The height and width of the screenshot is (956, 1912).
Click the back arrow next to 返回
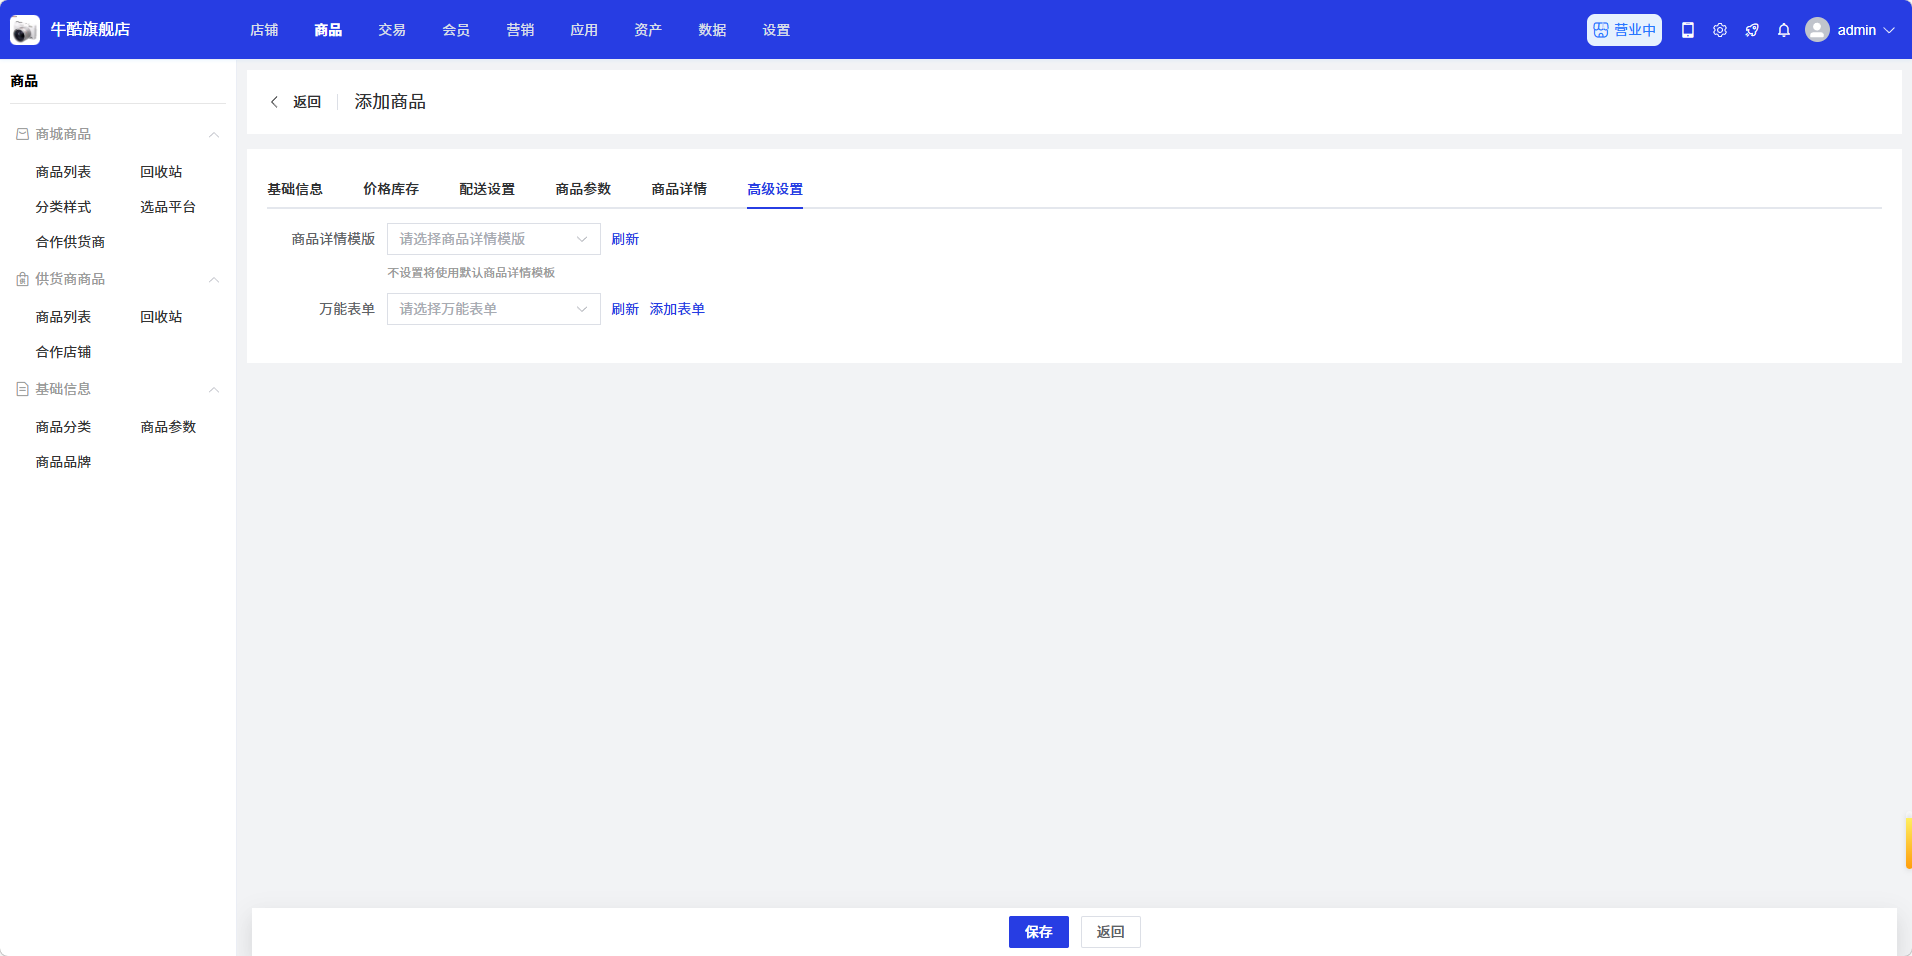pyautogui.click(x=274, y=102)
